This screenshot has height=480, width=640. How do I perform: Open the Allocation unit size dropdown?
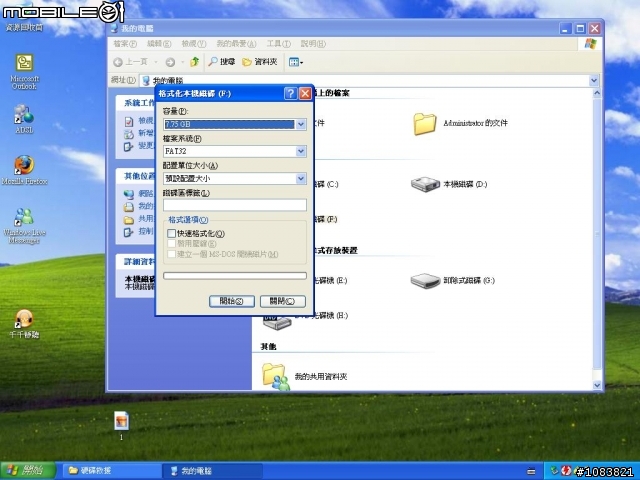click(301, 178)
